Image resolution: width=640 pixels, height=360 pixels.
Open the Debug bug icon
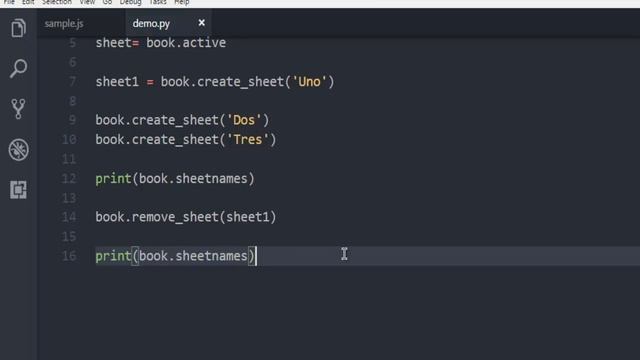(x=18, y=149)
